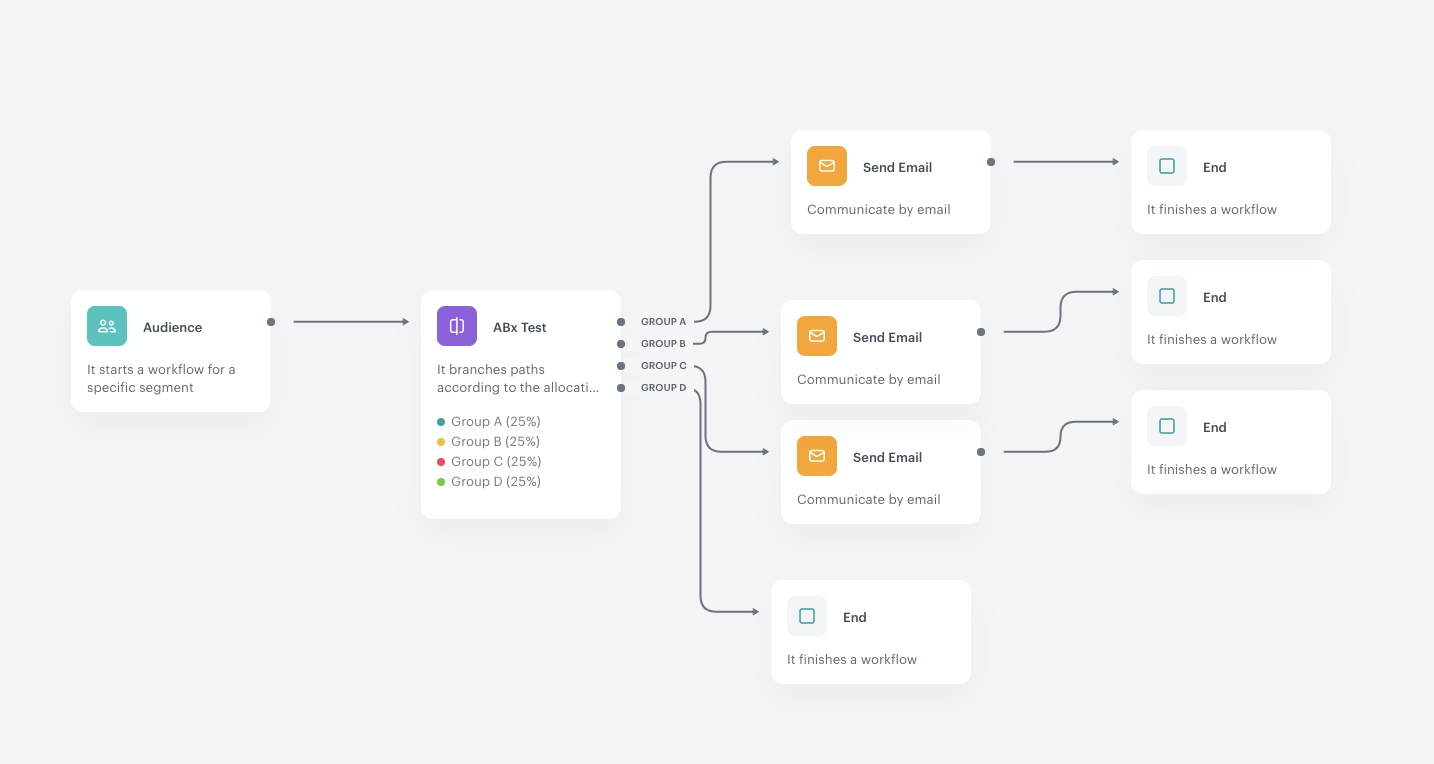
Task: Select the middle End node square icon
Action: coord(1167,296)
